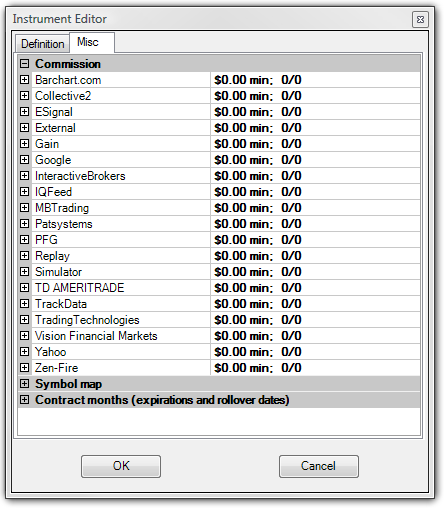Click the Commission section header text

point(68,64)
